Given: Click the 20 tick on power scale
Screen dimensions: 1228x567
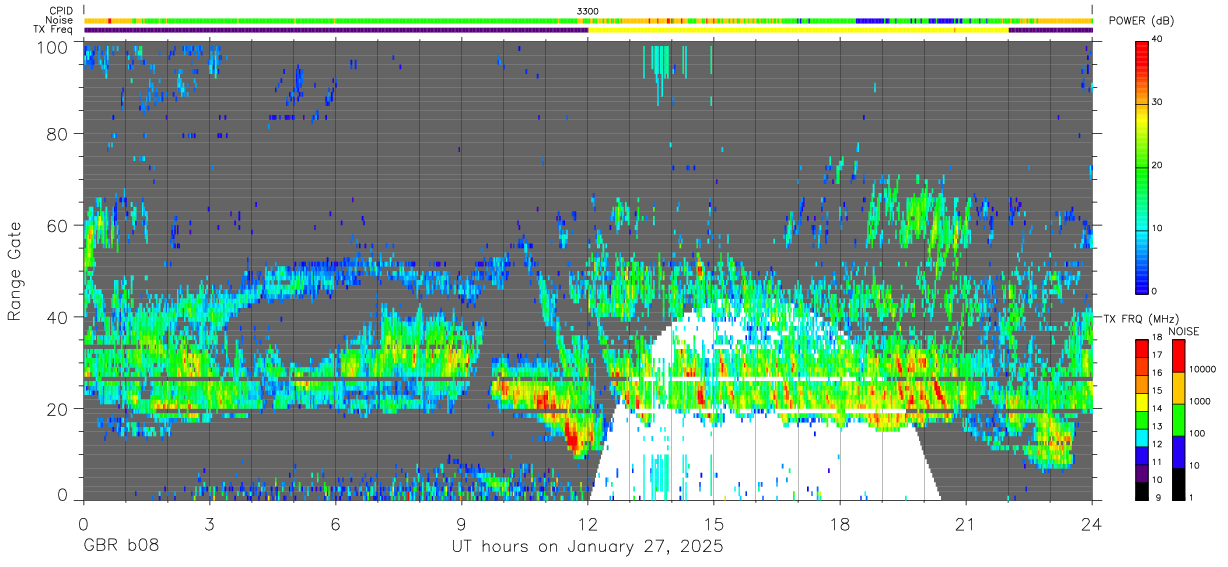Looking at the screenshot, I should point(1158,166).
